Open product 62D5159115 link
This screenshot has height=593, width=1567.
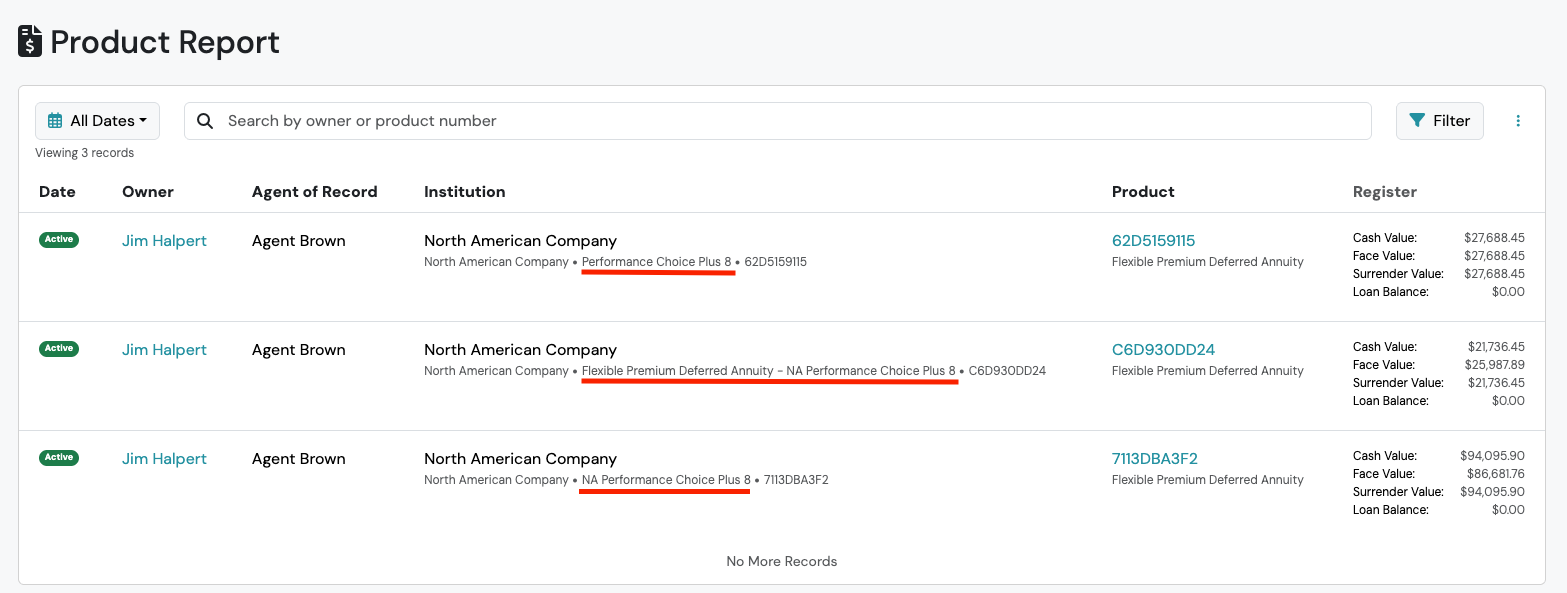(1153, 241)
